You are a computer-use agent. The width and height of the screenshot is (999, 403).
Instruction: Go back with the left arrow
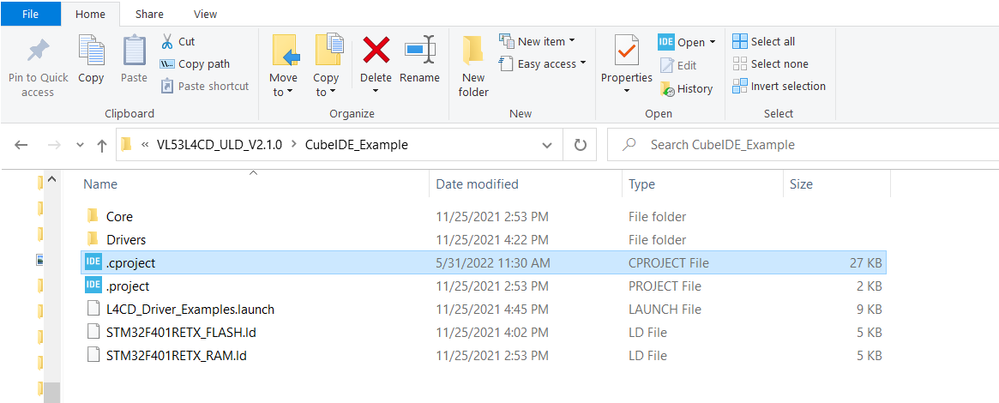tap(21, 145)
